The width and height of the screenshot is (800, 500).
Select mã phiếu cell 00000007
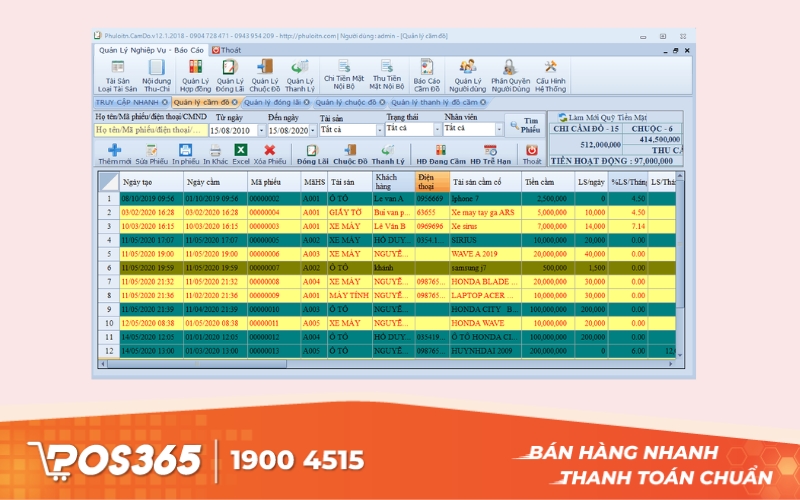pyautogui.click(x=274, y=268)
